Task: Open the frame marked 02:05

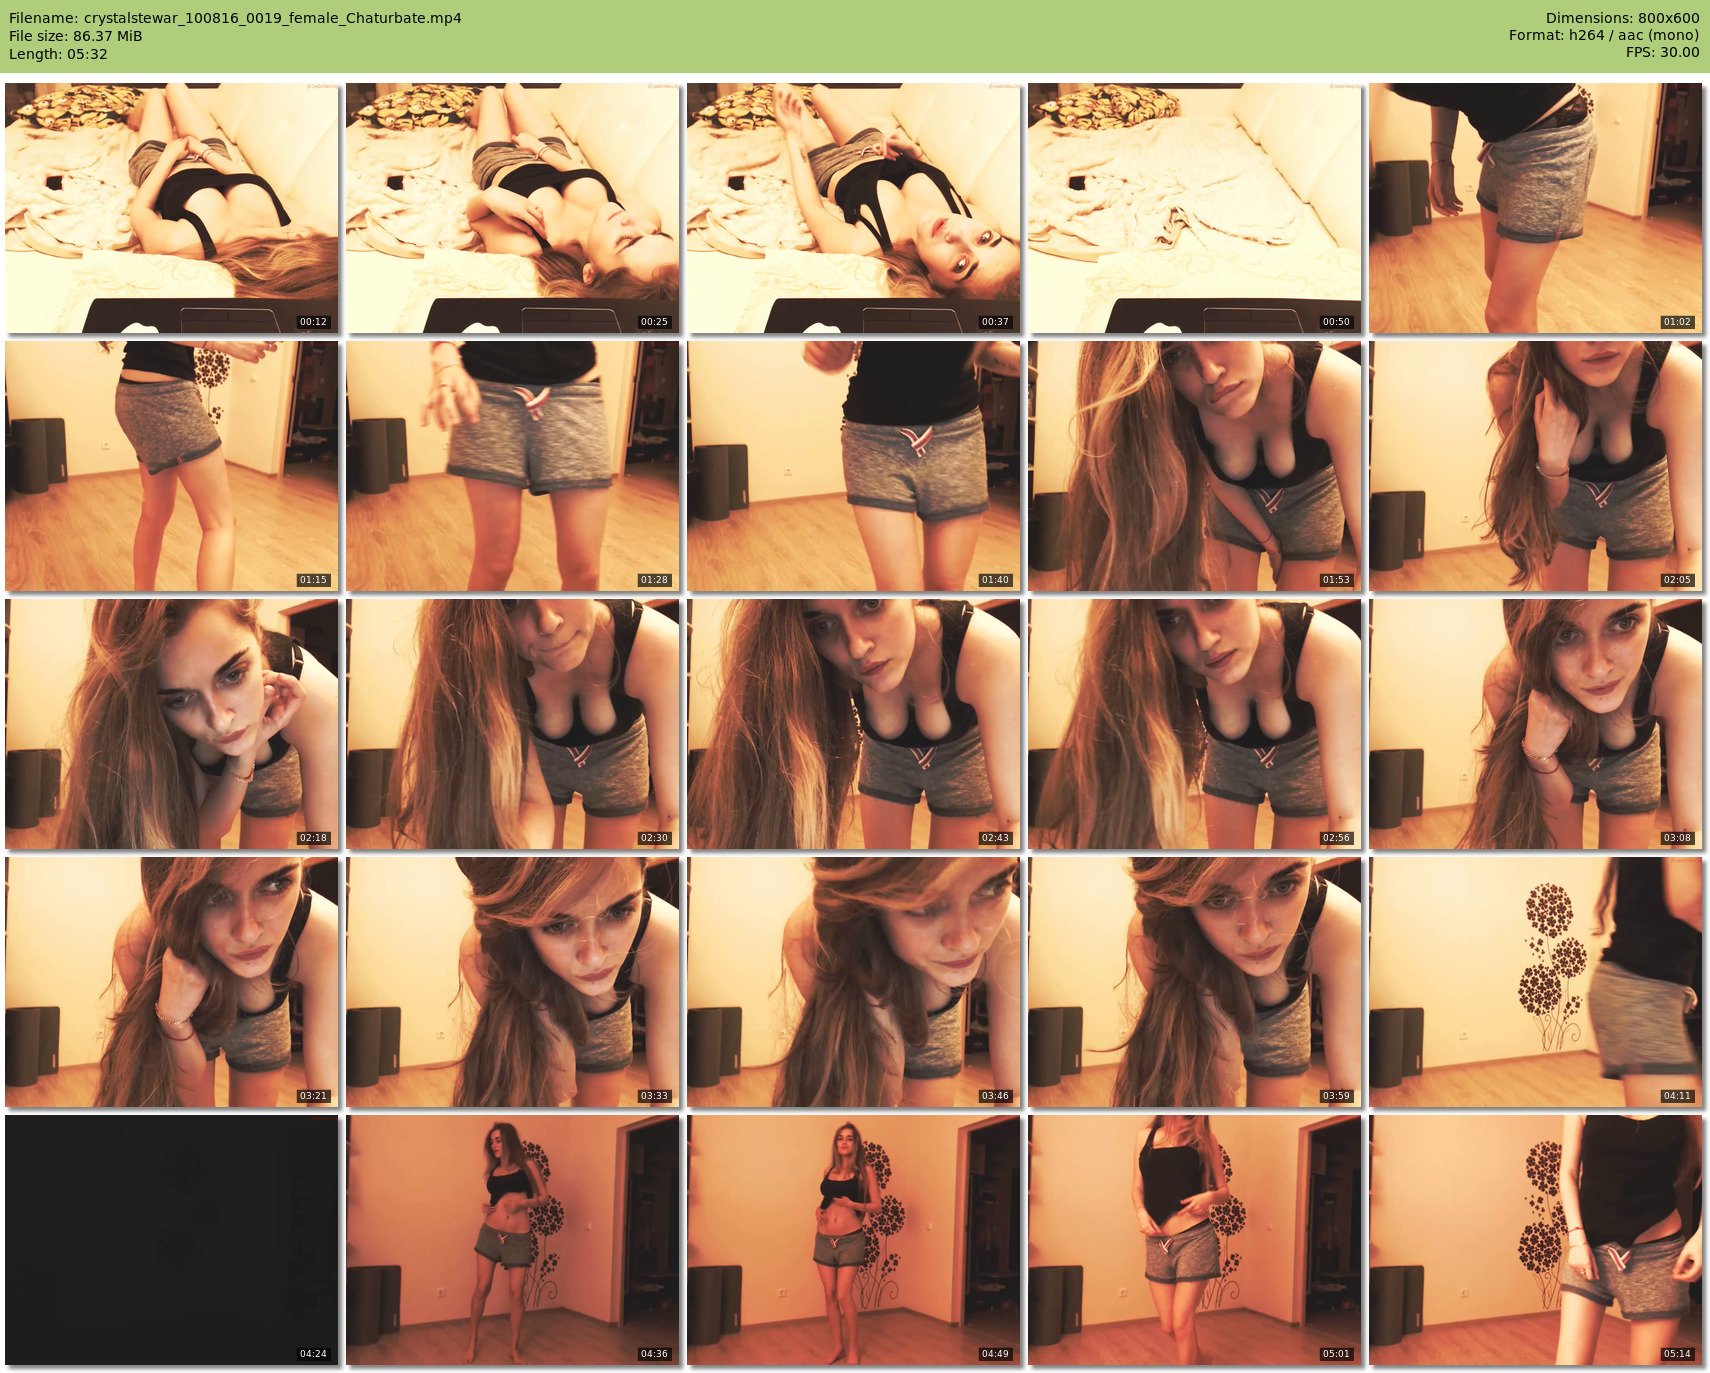Action: [1536, 466]
